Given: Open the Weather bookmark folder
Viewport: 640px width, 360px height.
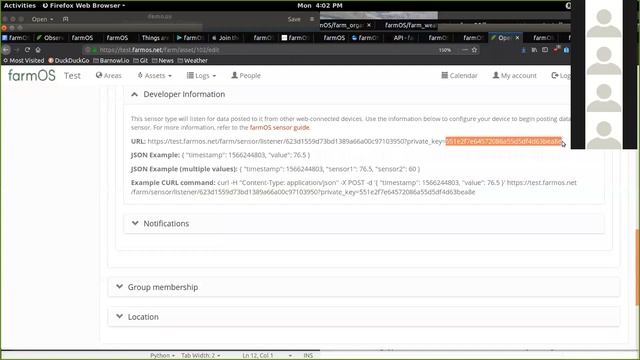Looking at the screenshot, I should point(192,60).
